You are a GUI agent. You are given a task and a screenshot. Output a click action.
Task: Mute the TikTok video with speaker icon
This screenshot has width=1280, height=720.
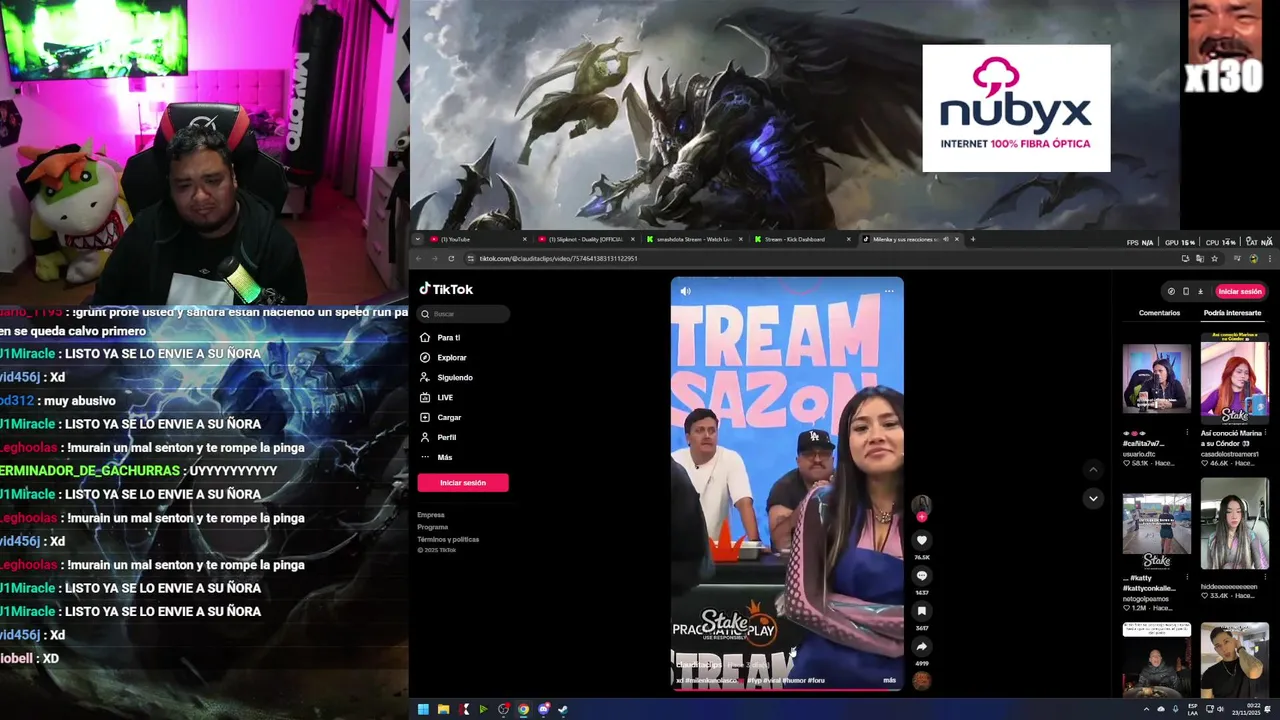685,291
